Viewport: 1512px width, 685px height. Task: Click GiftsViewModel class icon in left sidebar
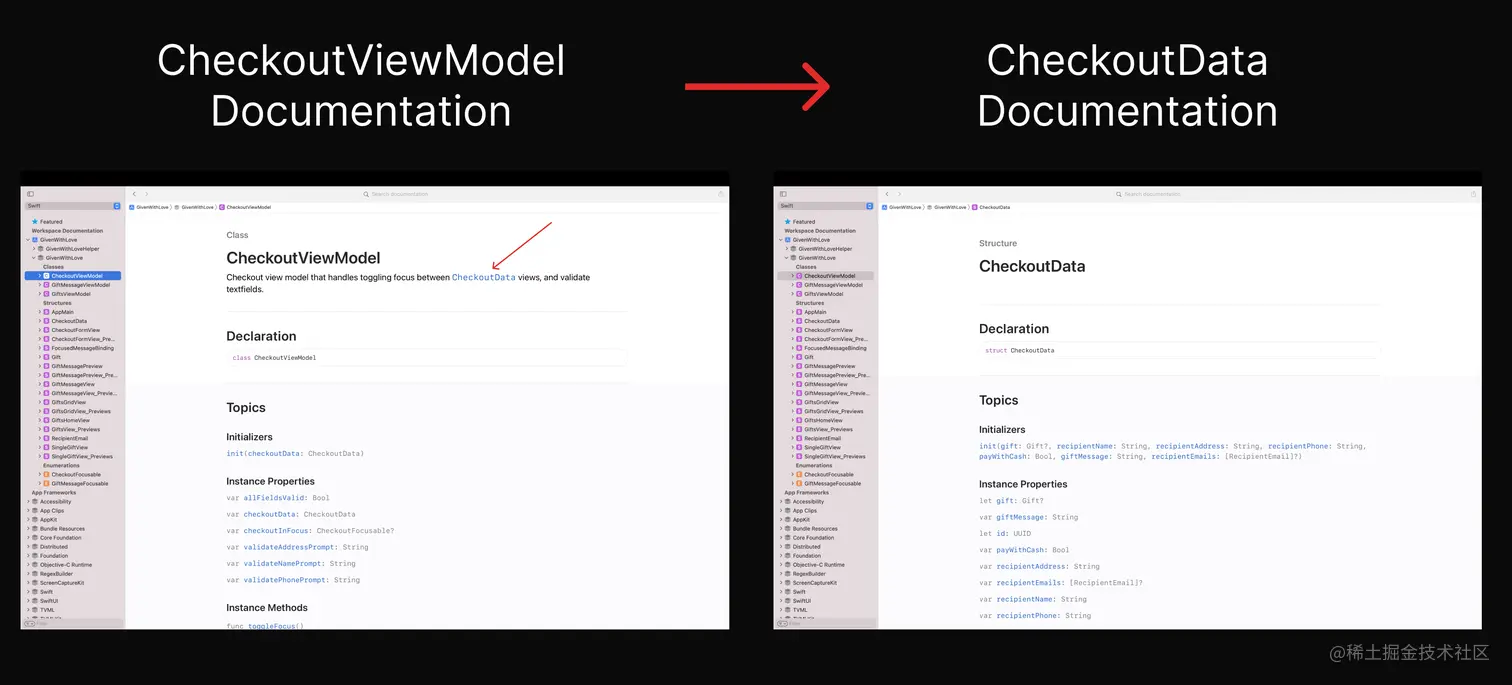coord(46,294)
